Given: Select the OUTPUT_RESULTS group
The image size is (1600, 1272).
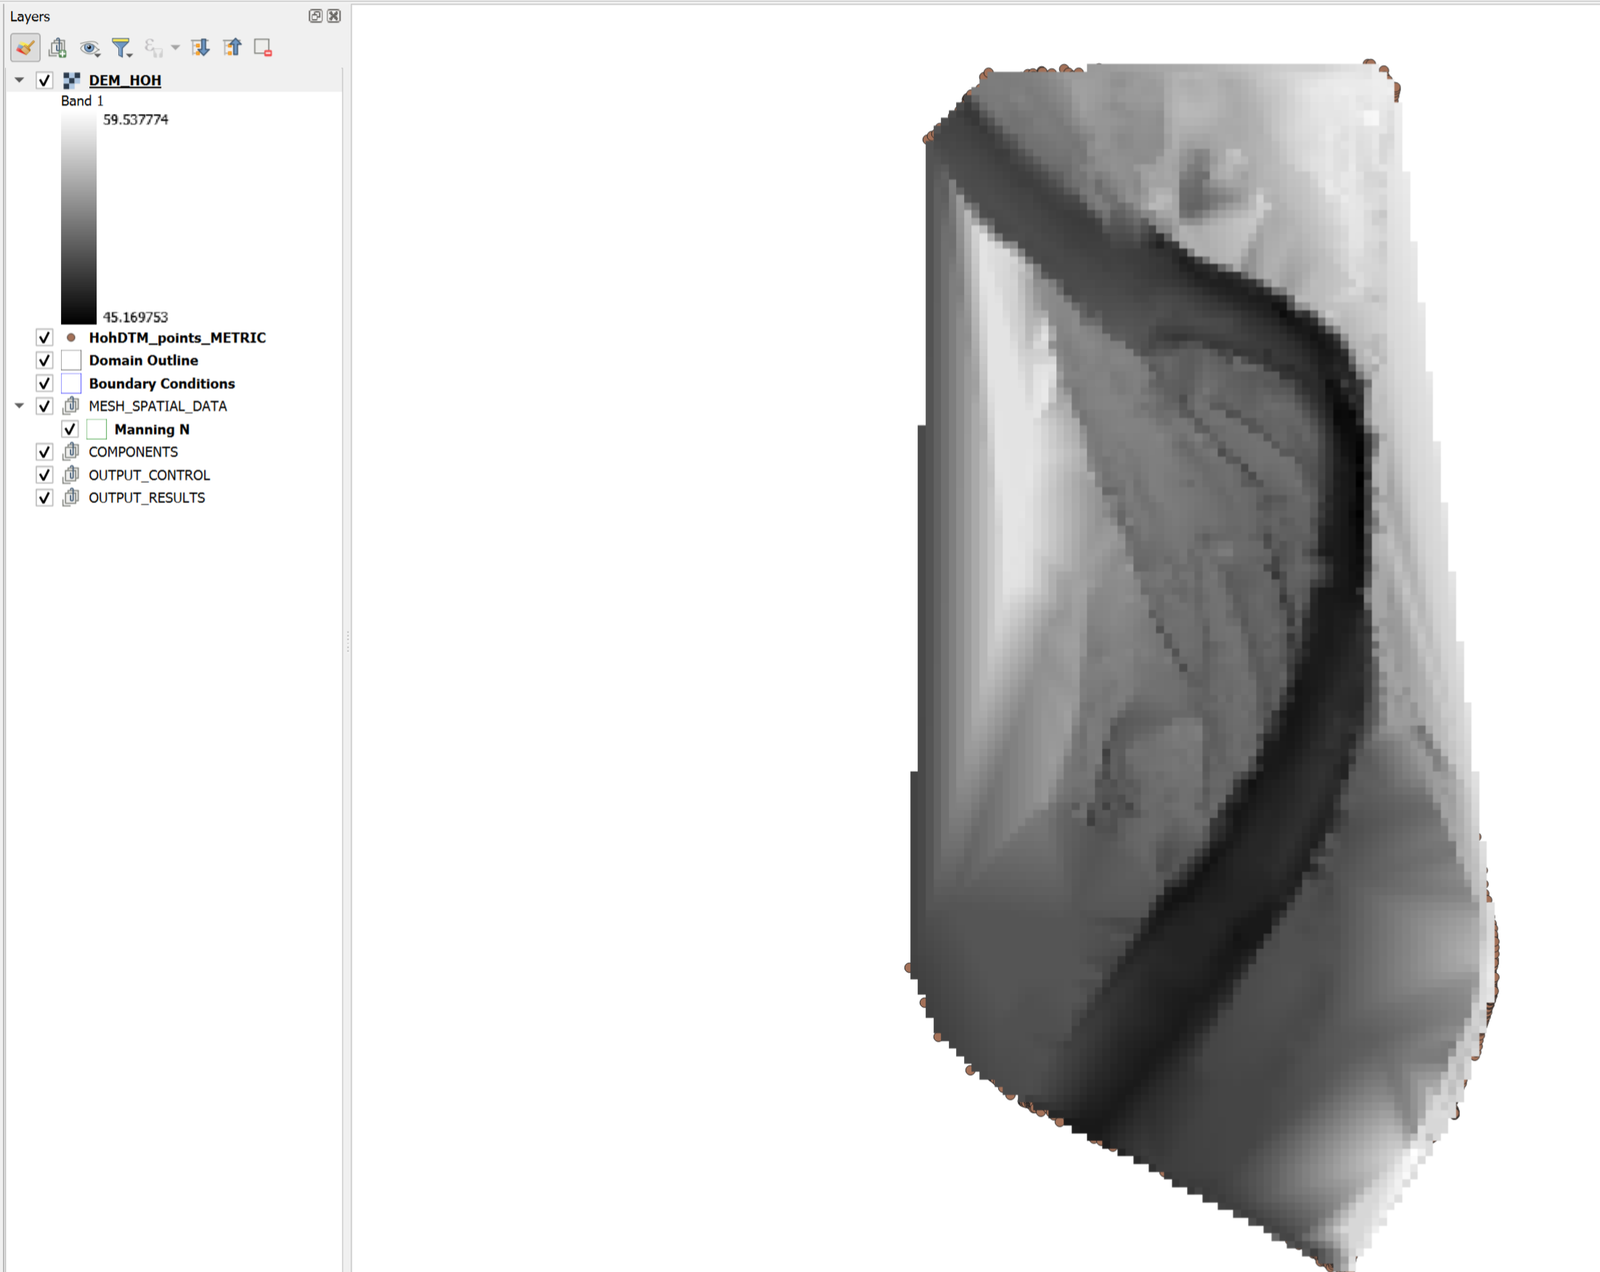Looking at the screenshot, I should pos(146,498).
